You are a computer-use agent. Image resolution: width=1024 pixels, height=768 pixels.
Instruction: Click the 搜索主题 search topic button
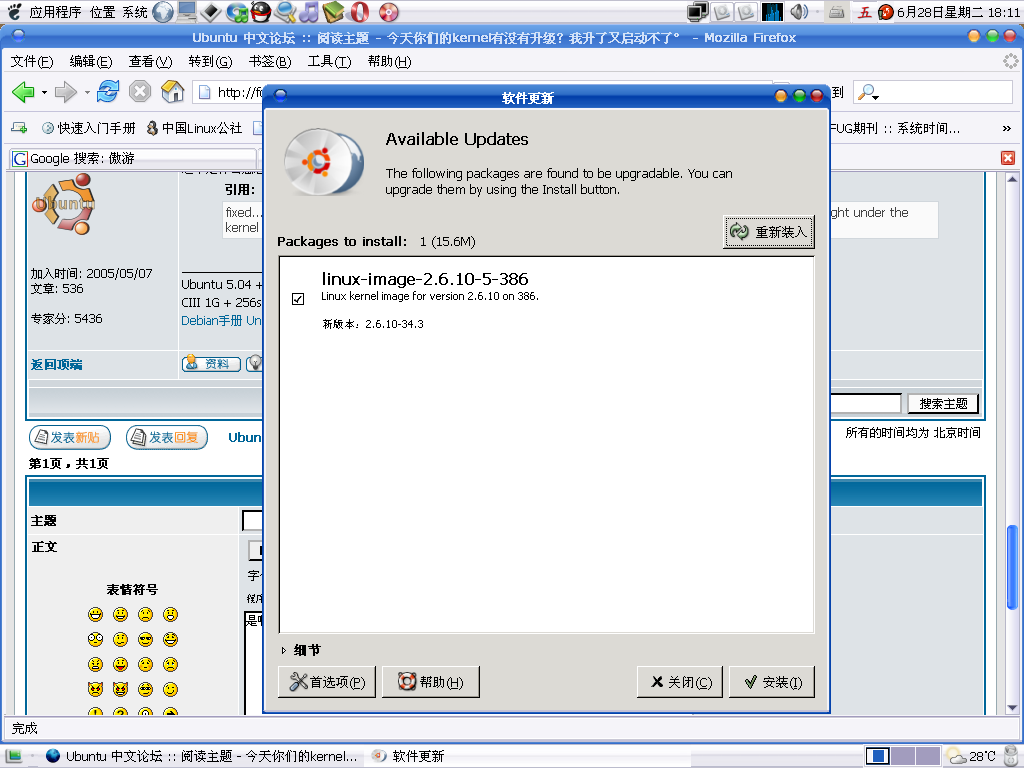[x=943, y=404]
